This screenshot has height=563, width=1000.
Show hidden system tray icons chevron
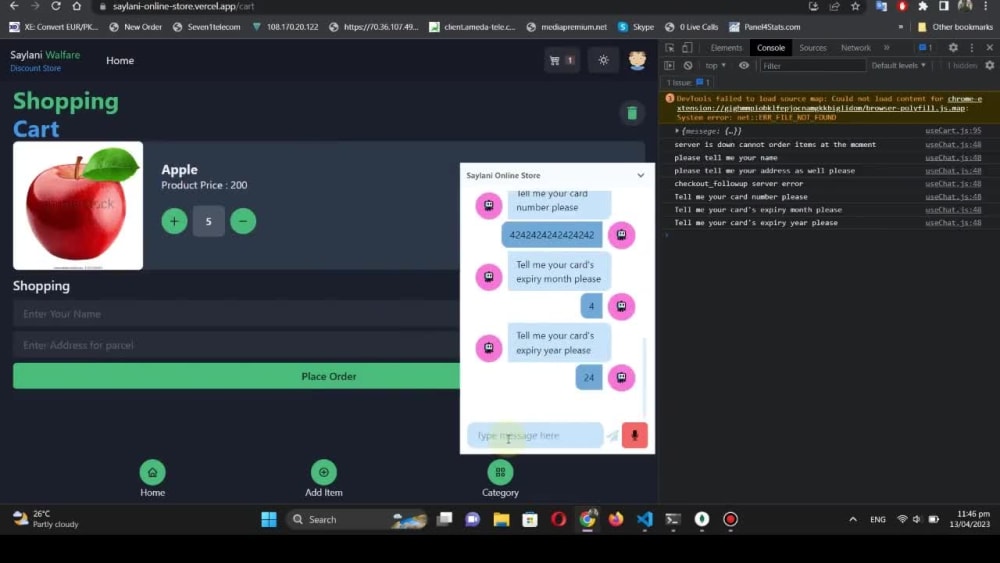point(853,520)
